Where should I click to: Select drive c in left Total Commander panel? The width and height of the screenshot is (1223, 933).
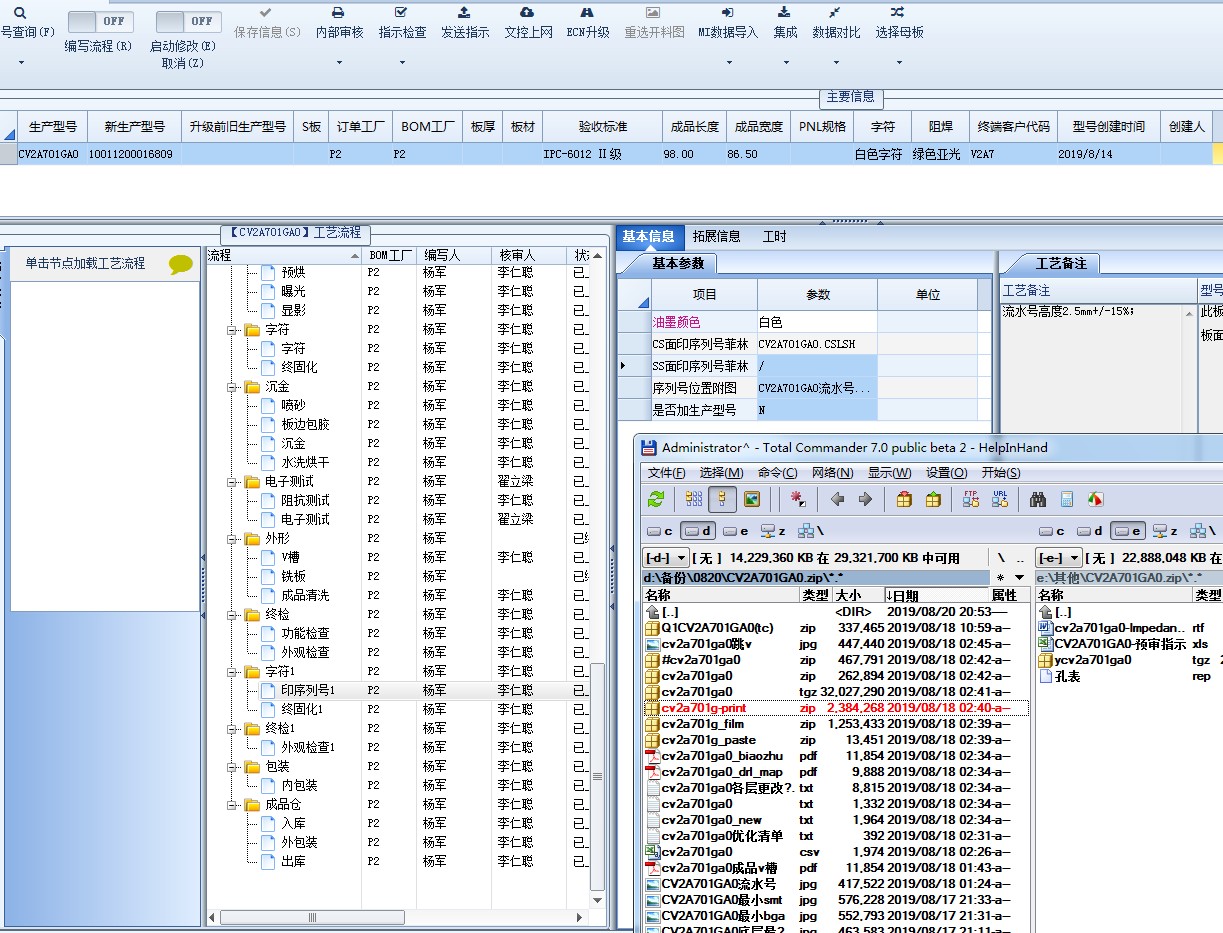(660, 531)
